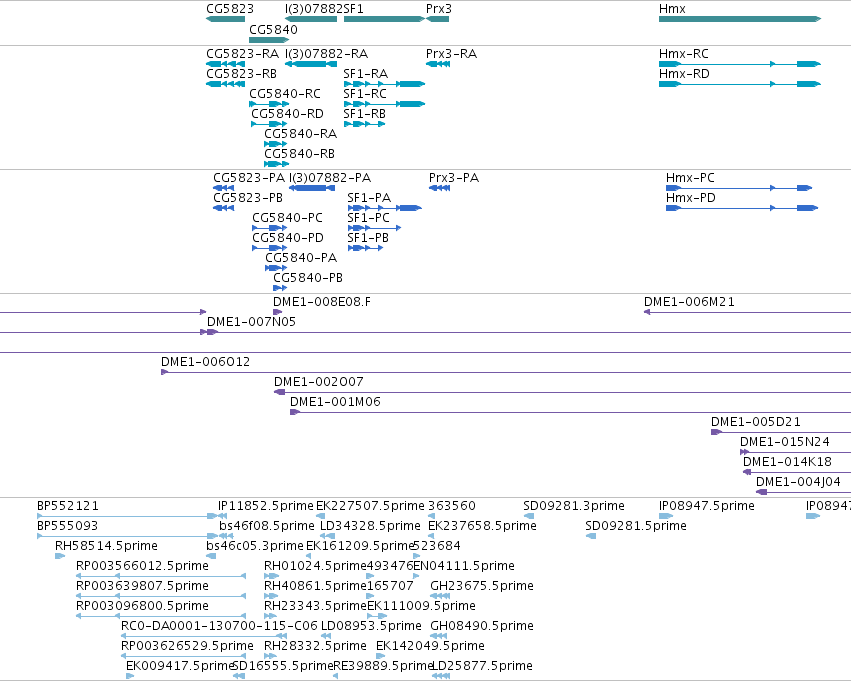
Task: Click clone DME1-006M21
Action: click(747, 312)
